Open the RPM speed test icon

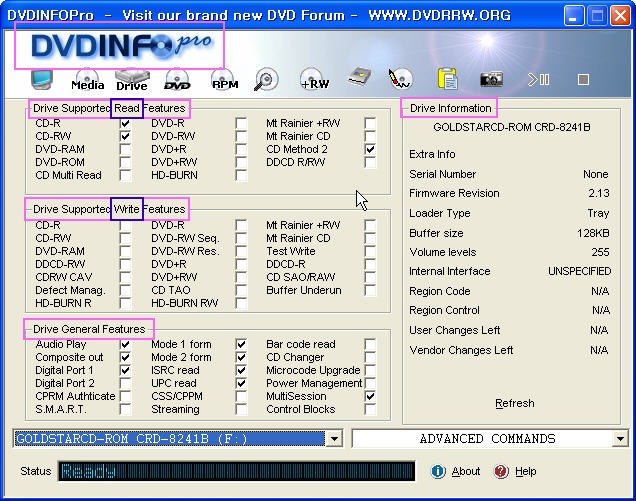225,80
